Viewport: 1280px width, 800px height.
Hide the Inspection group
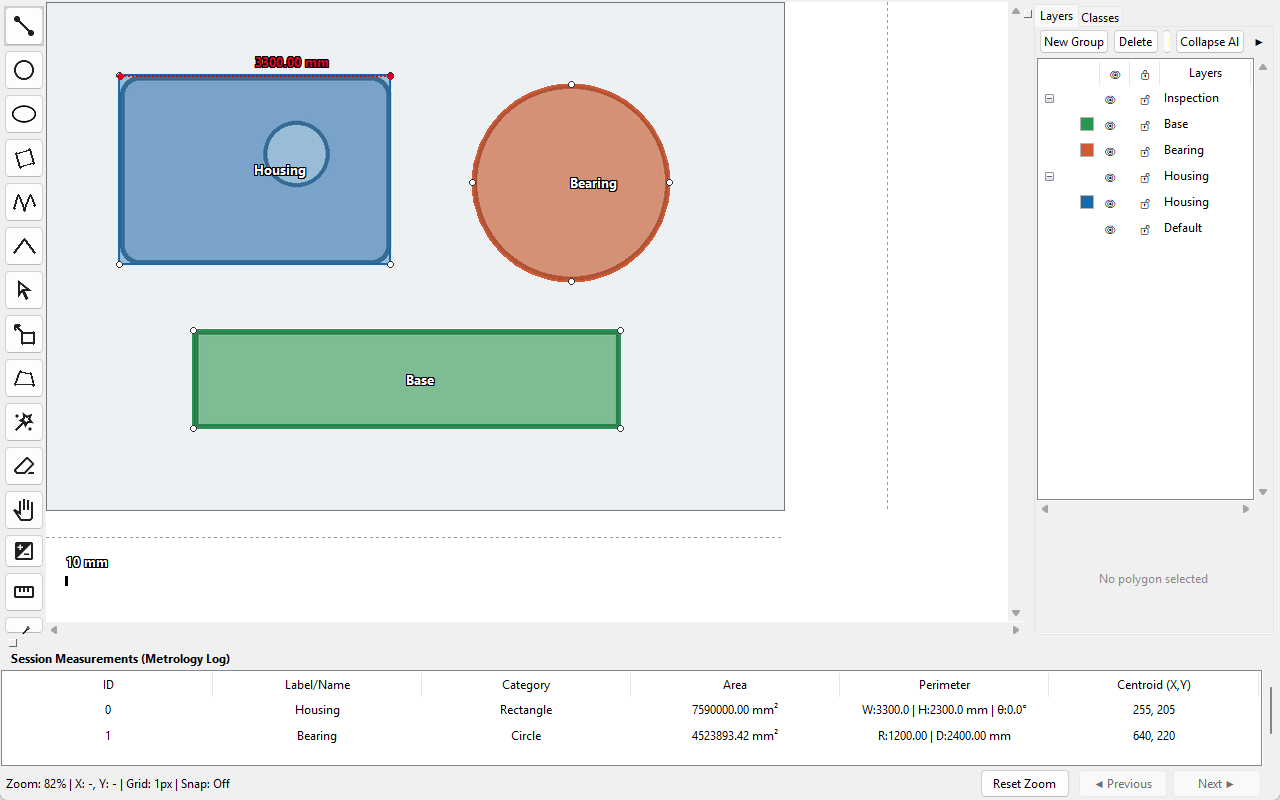(x=1110, y=99)
